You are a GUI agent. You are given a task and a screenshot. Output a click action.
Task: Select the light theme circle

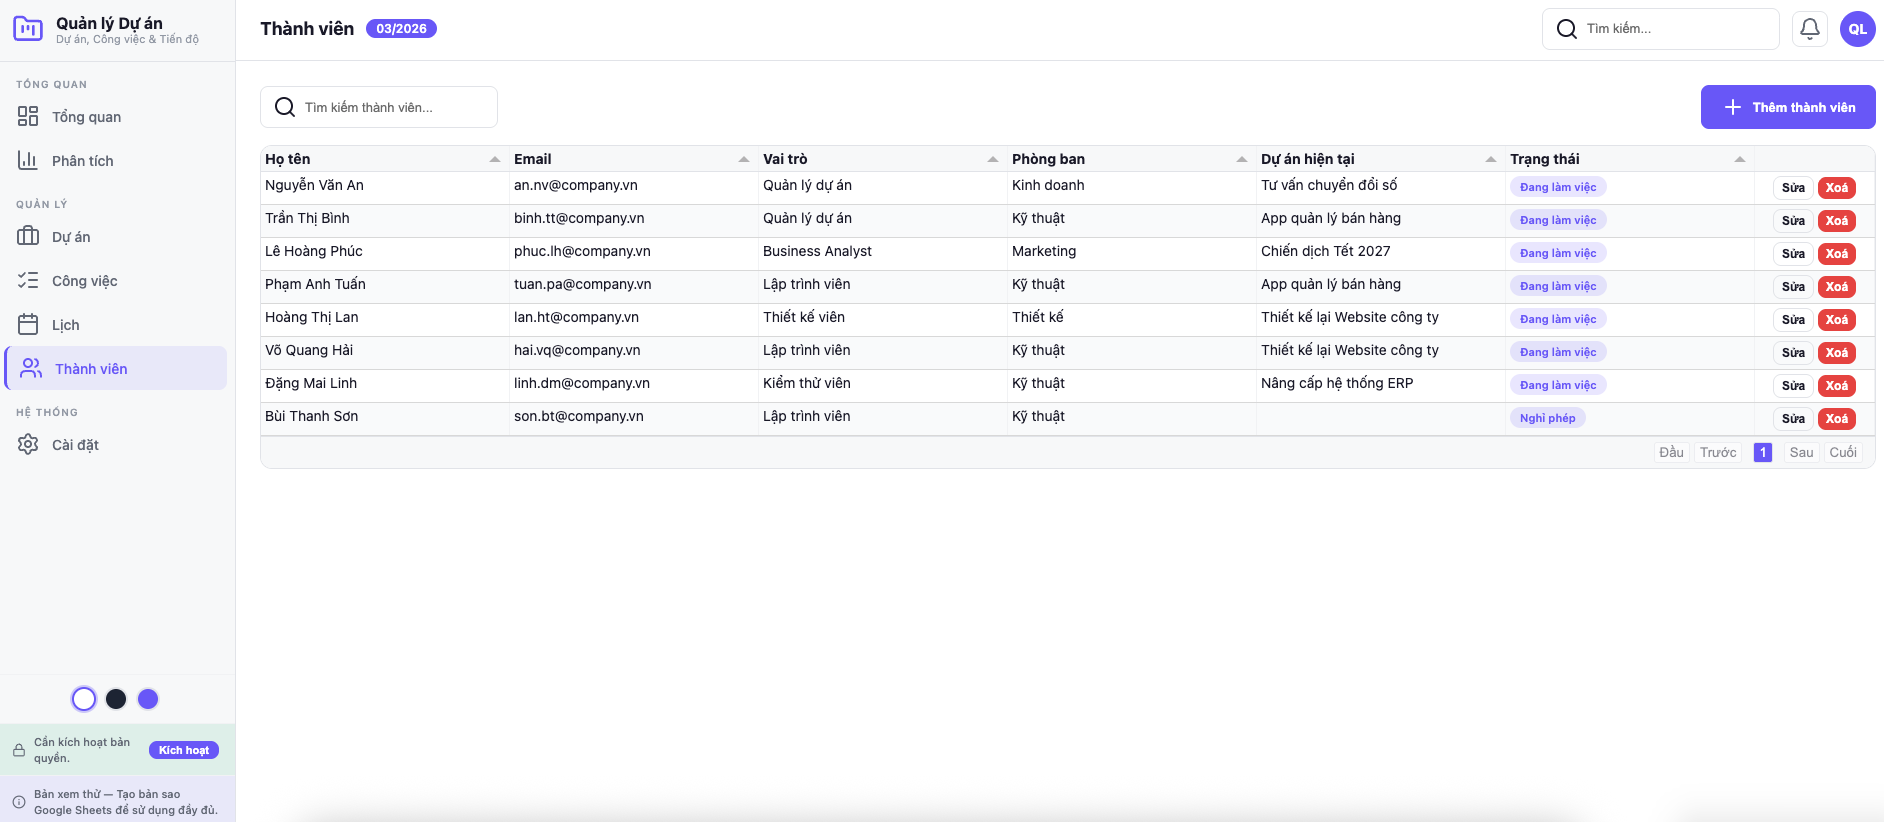[84, 699]
